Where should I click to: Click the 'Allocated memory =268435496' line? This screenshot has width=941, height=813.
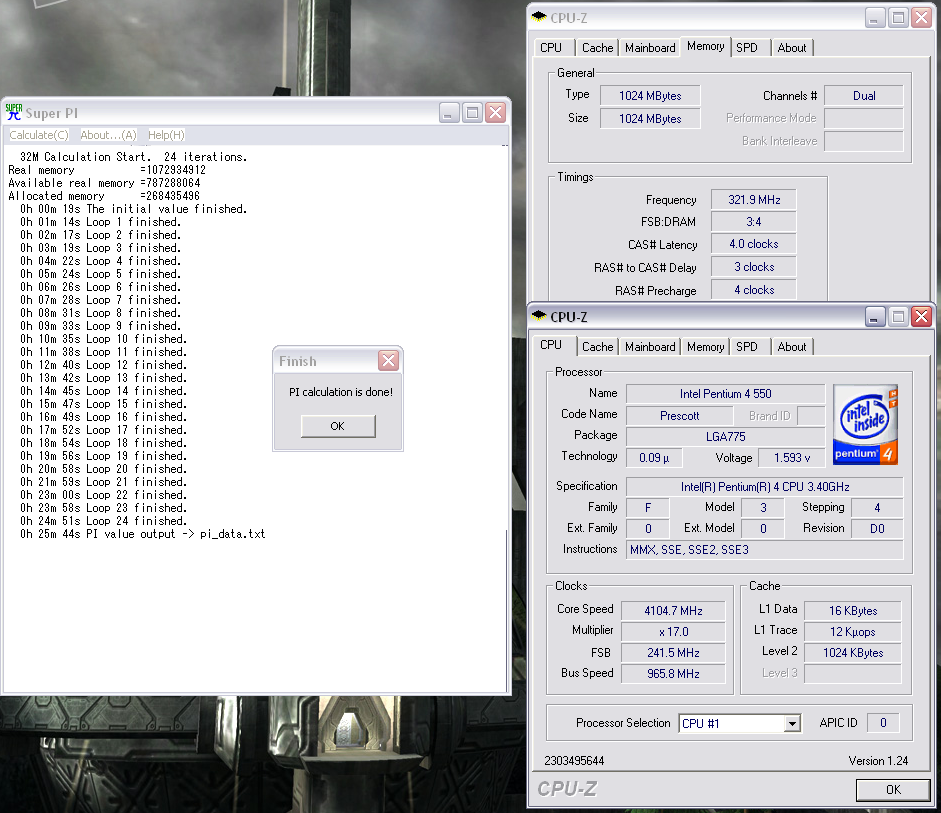click(104, 196)
